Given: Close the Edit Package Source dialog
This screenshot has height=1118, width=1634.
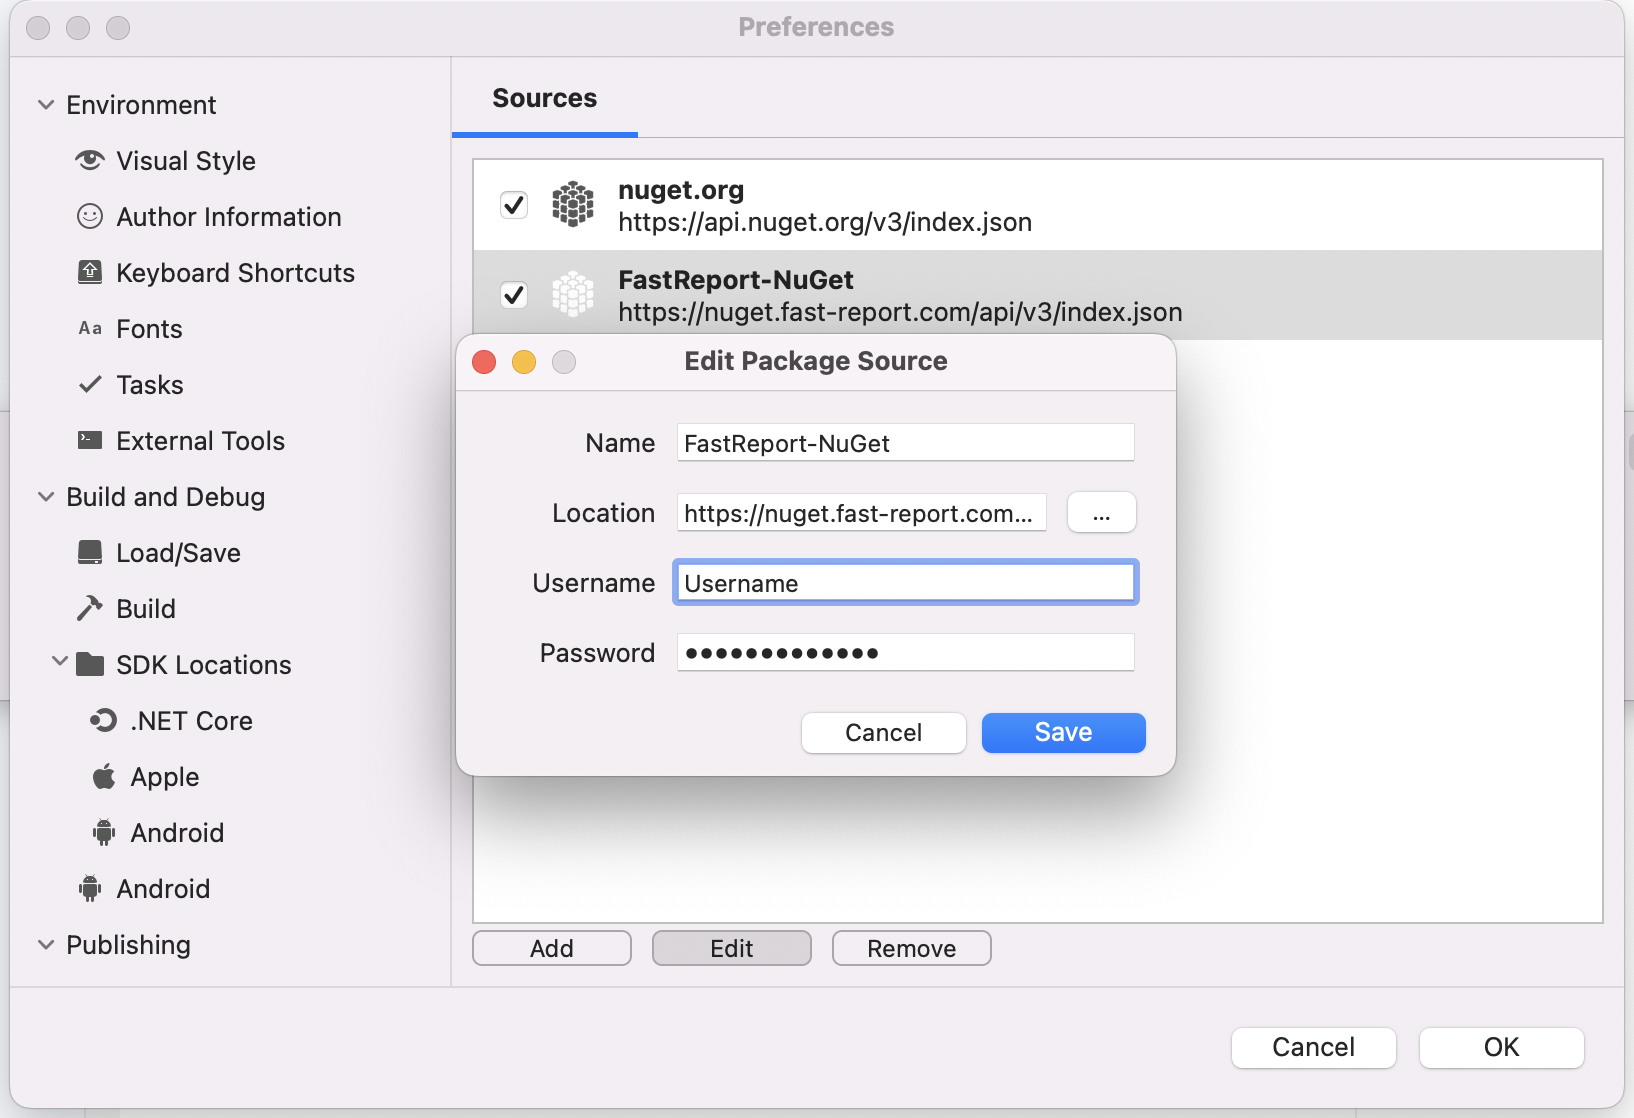Looking at the screenshot, I should click(x=484, y=362).
